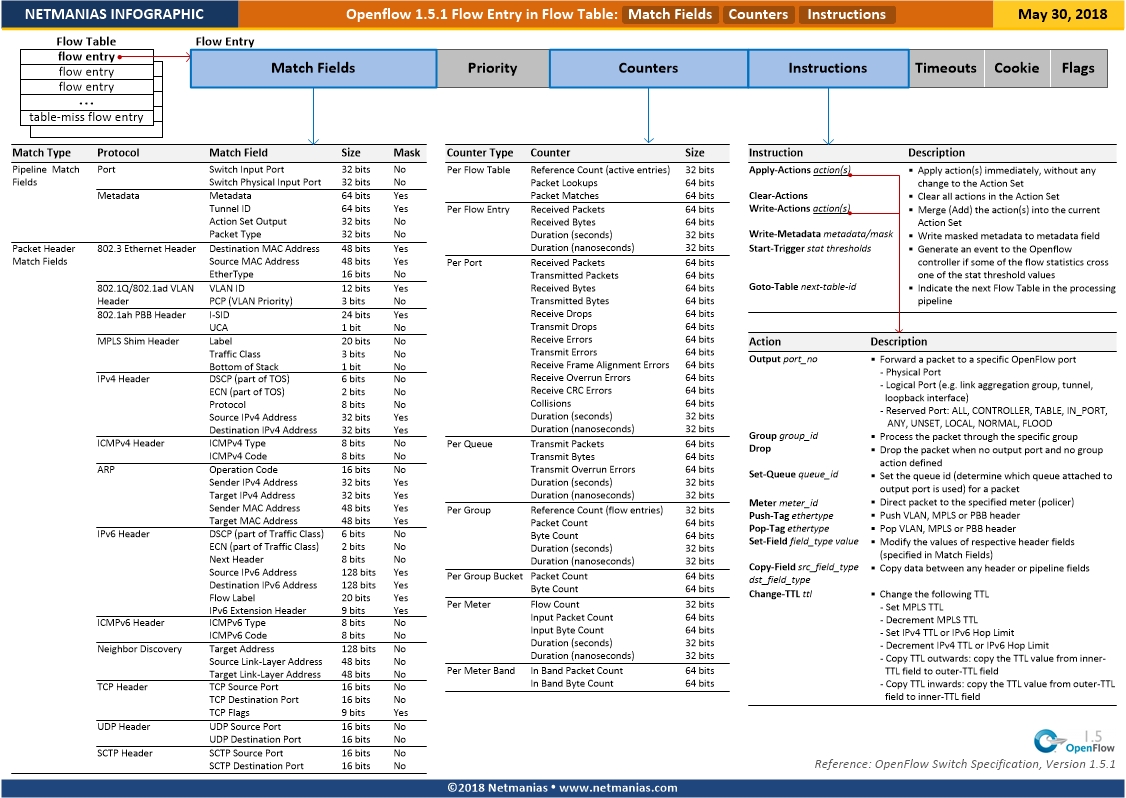This screenshot has height=798, width=1126.
Task: Select the Instructions pill in the title banner
Action: 846,14
